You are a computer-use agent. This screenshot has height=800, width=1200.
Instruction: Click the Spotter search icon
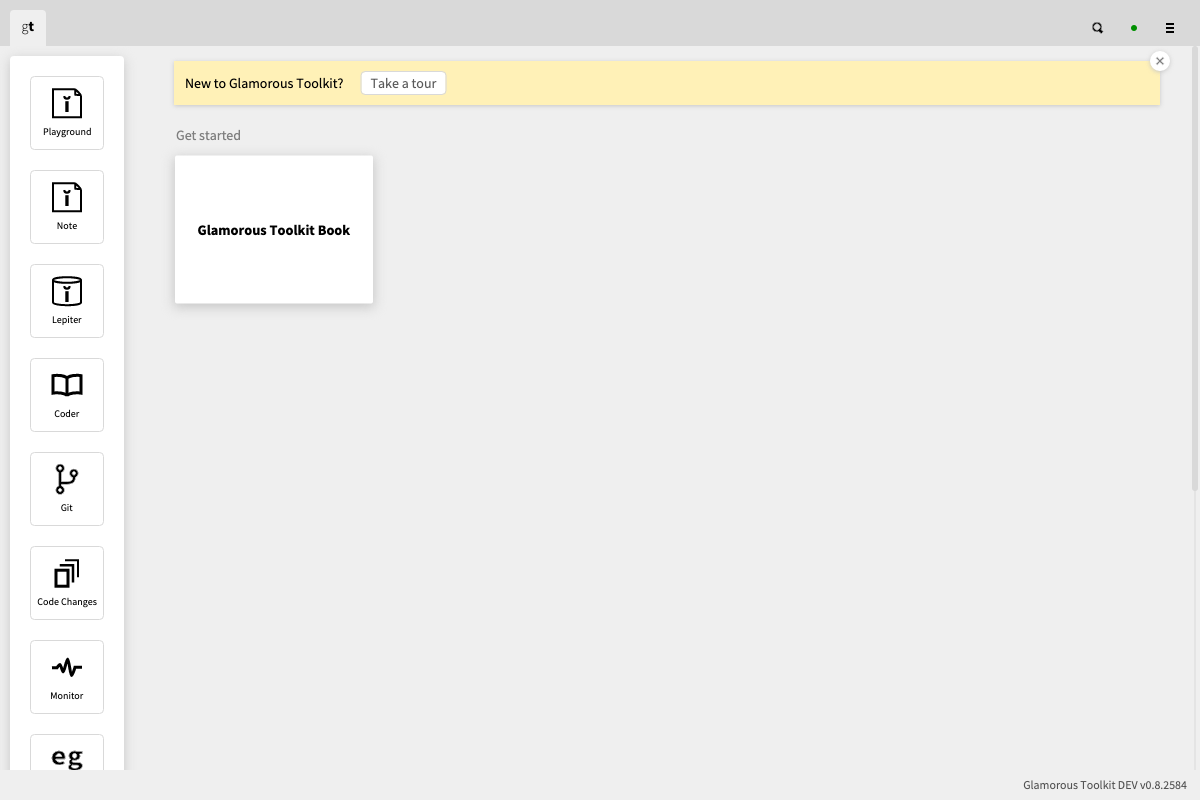click(x=1098, y=28)
